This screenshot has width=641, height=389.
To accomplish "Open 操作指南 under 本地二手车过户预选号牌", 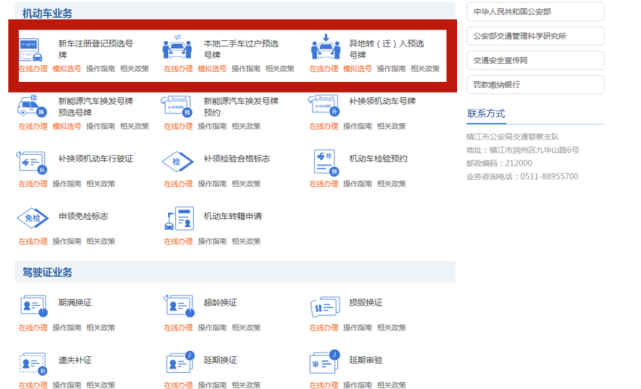I will click(x=246, y=69).
